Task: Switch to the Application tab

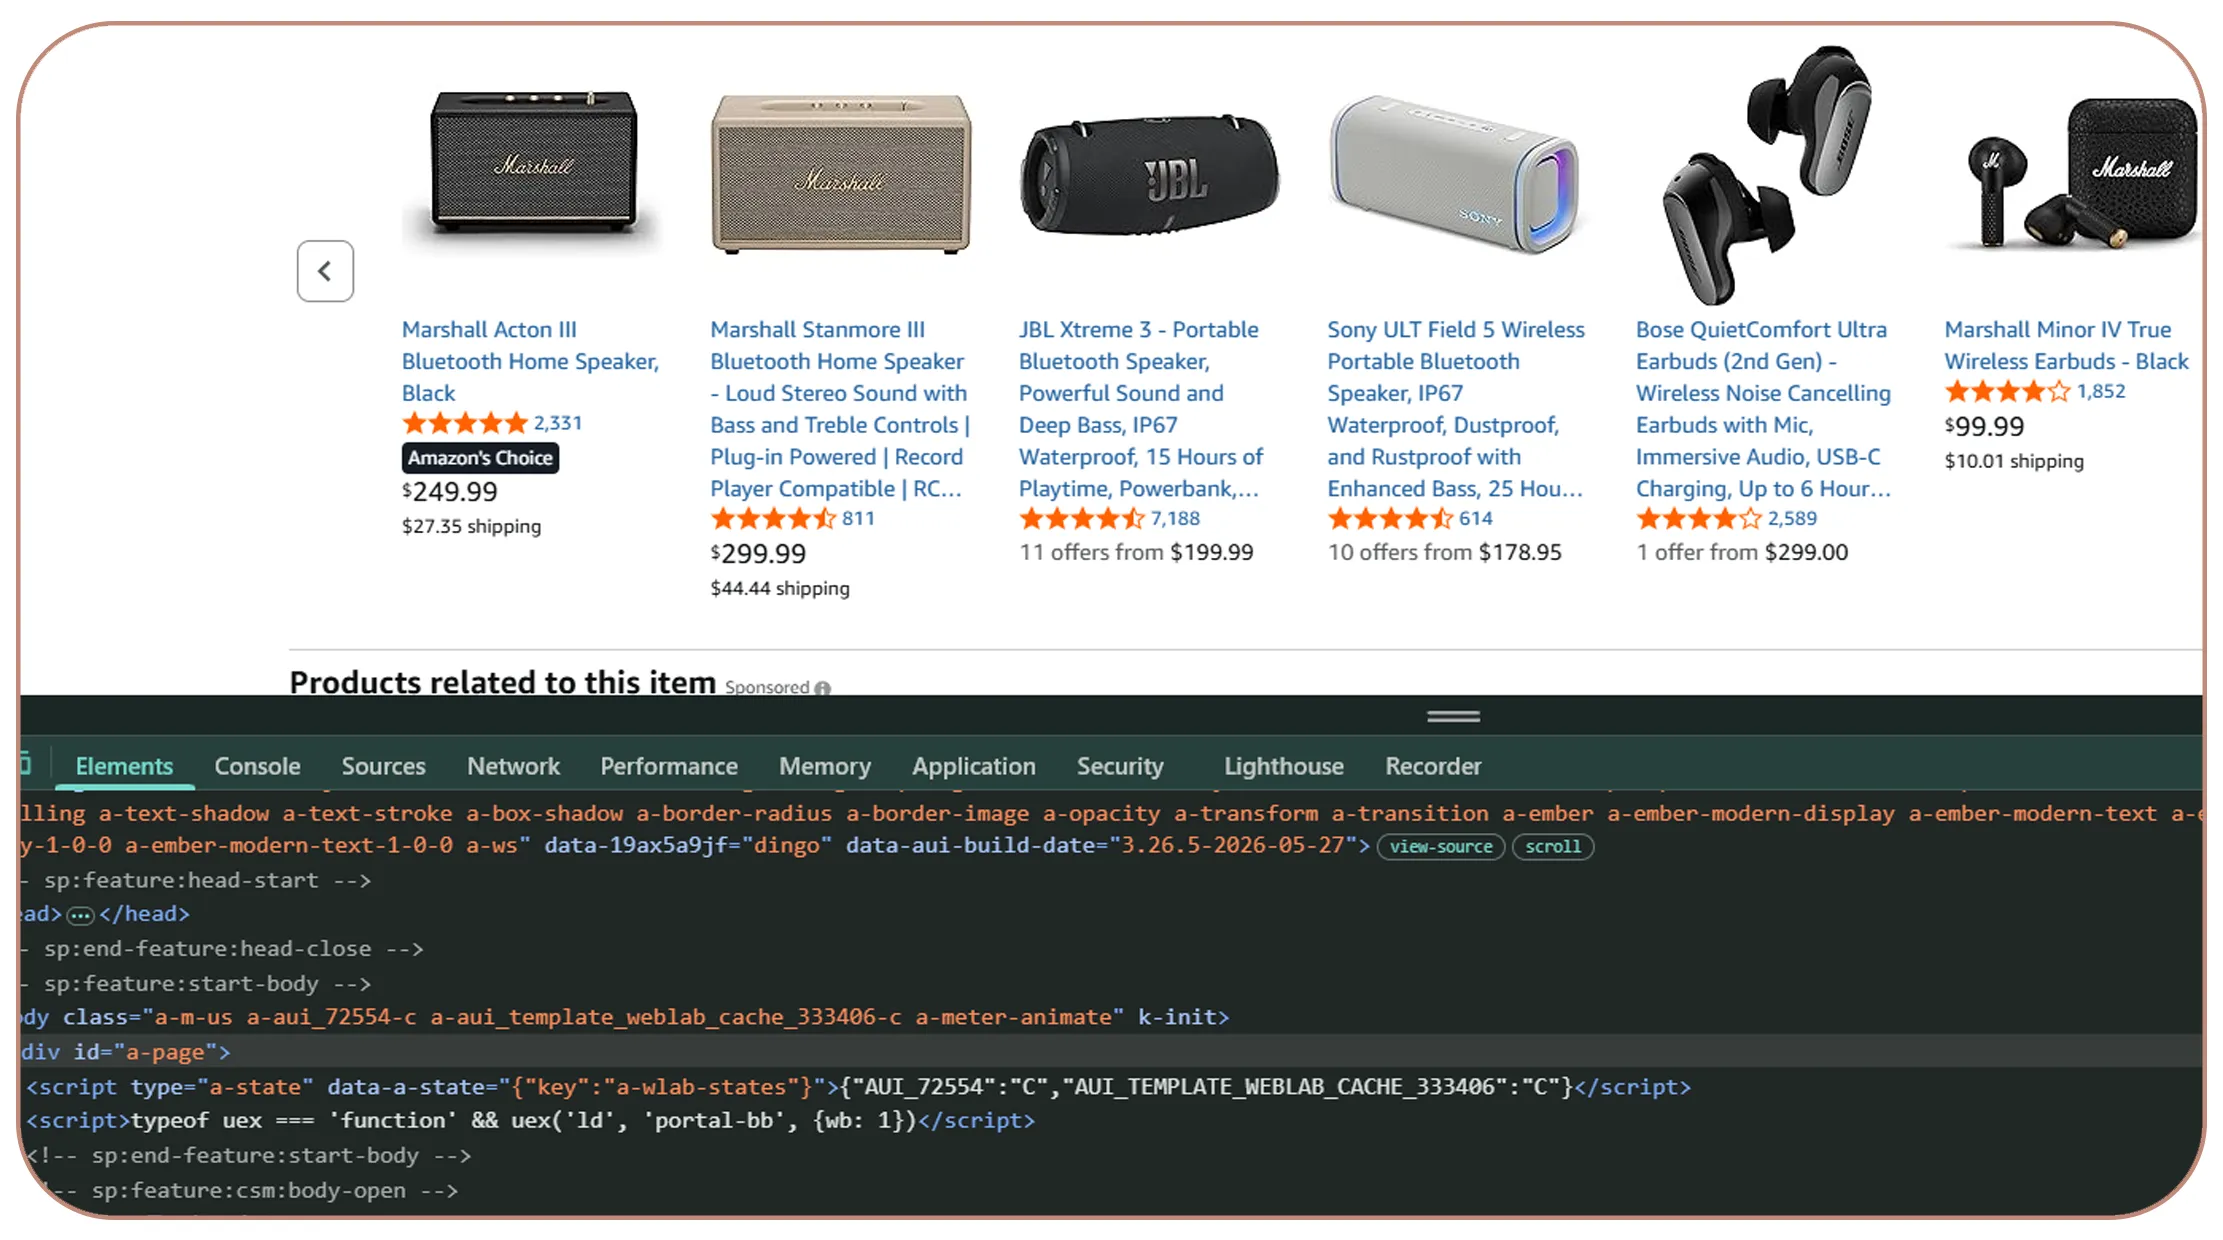Action: tap(973, 766)
